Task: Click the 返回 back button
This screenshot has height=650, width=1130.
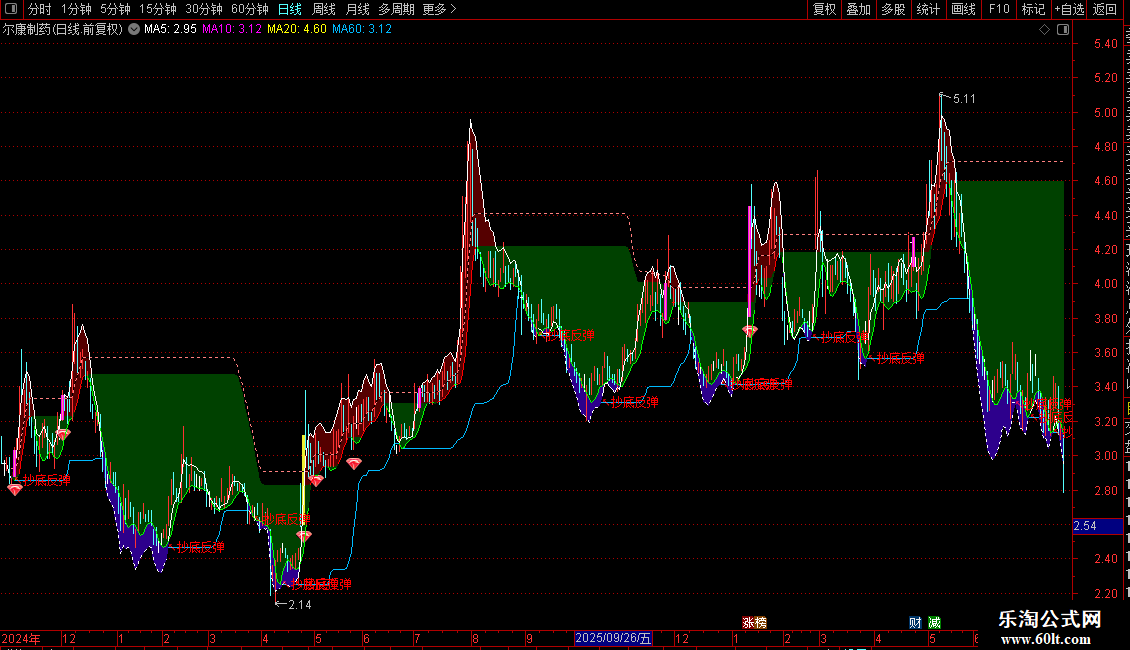Action: point(1105,9)
